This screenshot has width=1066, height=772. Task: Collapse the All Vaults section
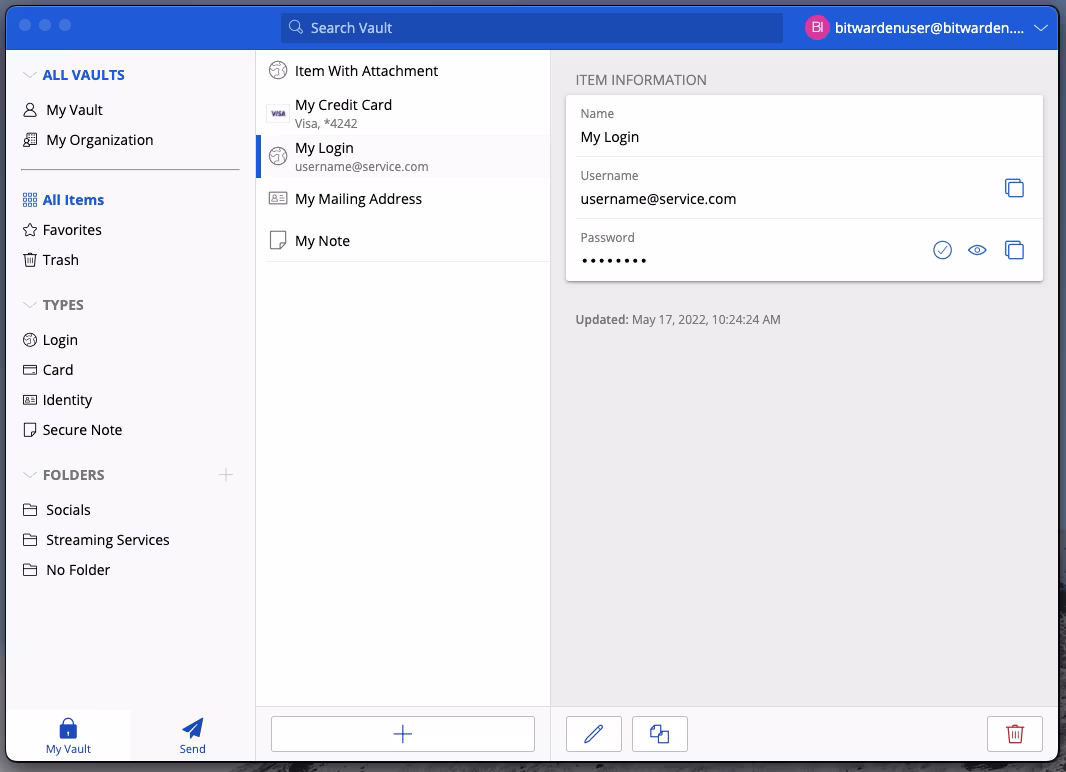[29, 75]
